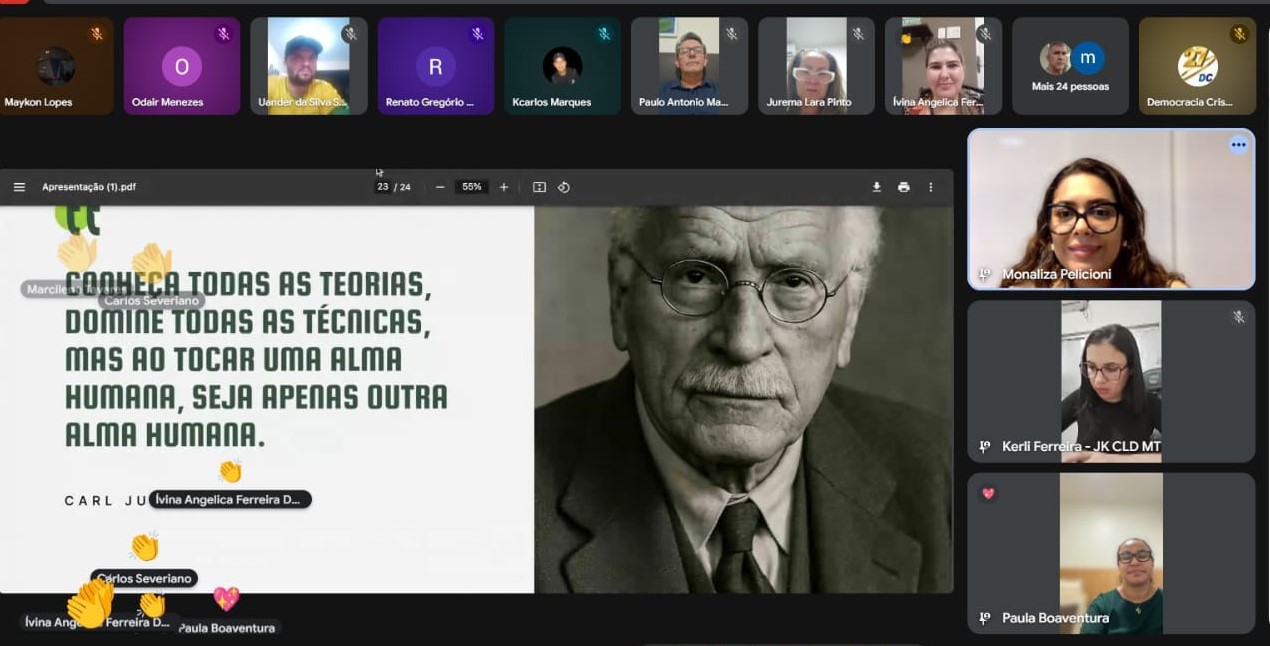Image resolution: width=1270 pixels, height=646 pixels.
Task: Open the PDF viewer sidebar menu icon
Action: point(19,187)
